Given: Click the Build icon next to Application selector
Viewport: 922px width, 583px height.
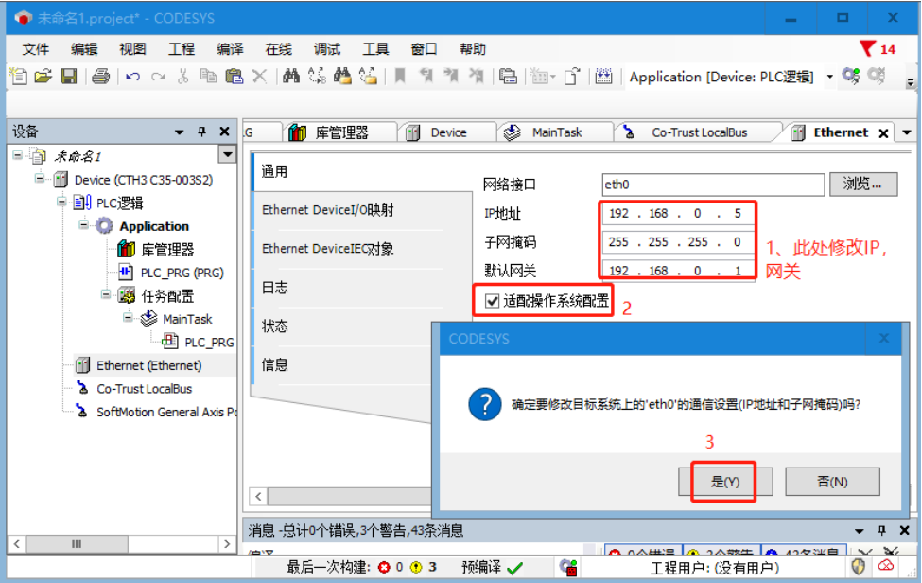Looking at the screenshot, I should 604,76.
